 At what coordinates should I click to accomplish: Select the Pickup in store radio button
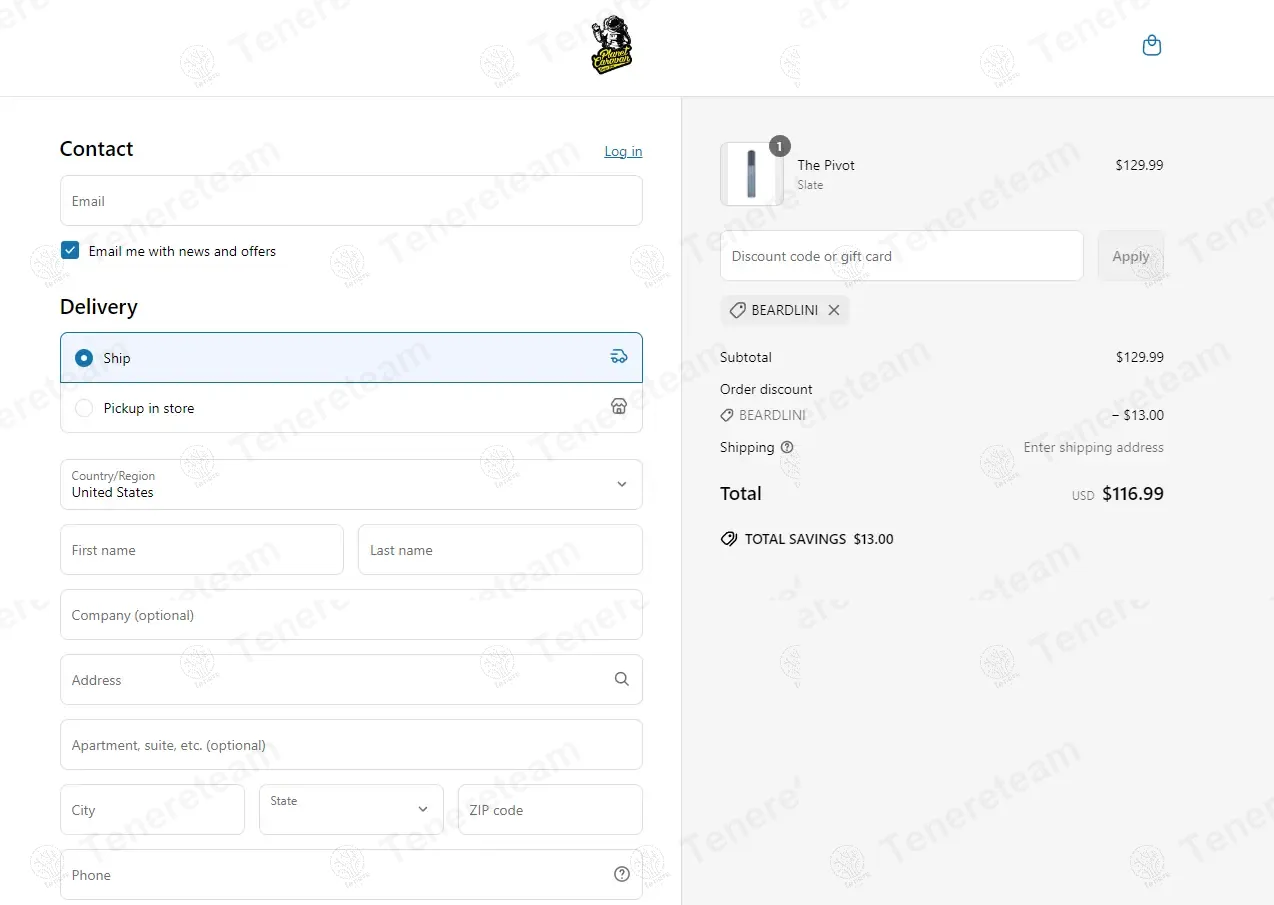click(x=84, y=408)
